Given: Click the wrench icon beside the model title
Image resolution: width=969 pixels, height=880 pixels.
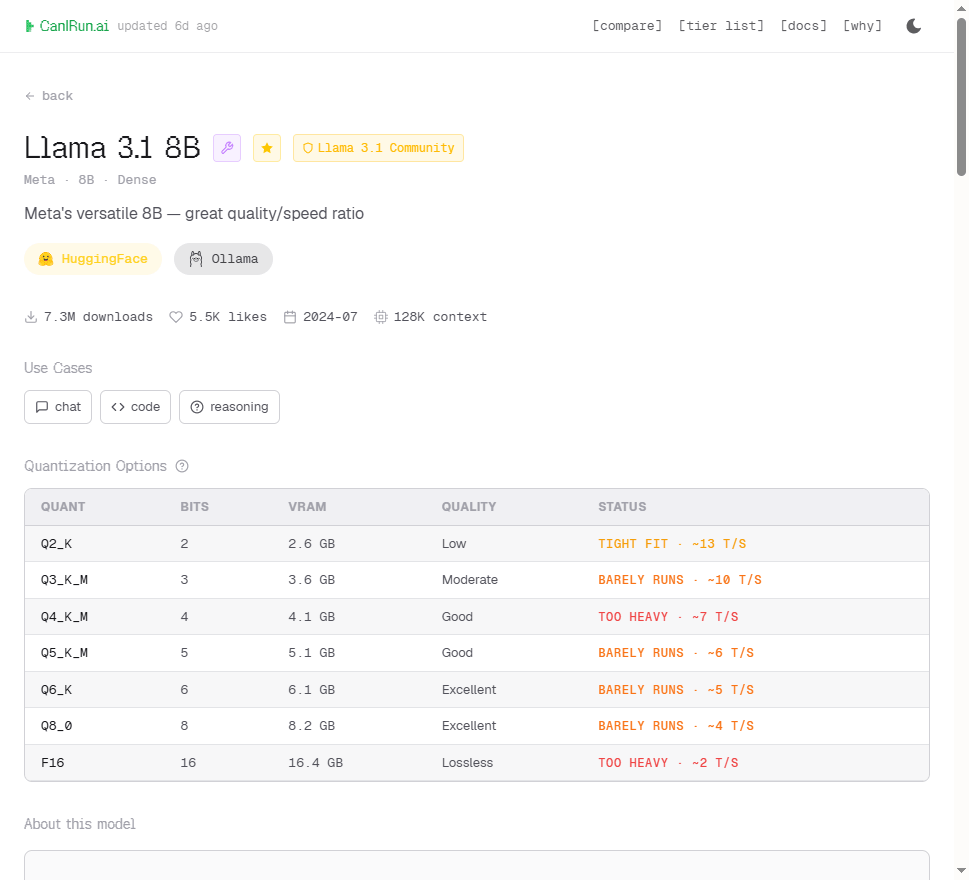Looking at the screenshot, I should pos(227,147).
